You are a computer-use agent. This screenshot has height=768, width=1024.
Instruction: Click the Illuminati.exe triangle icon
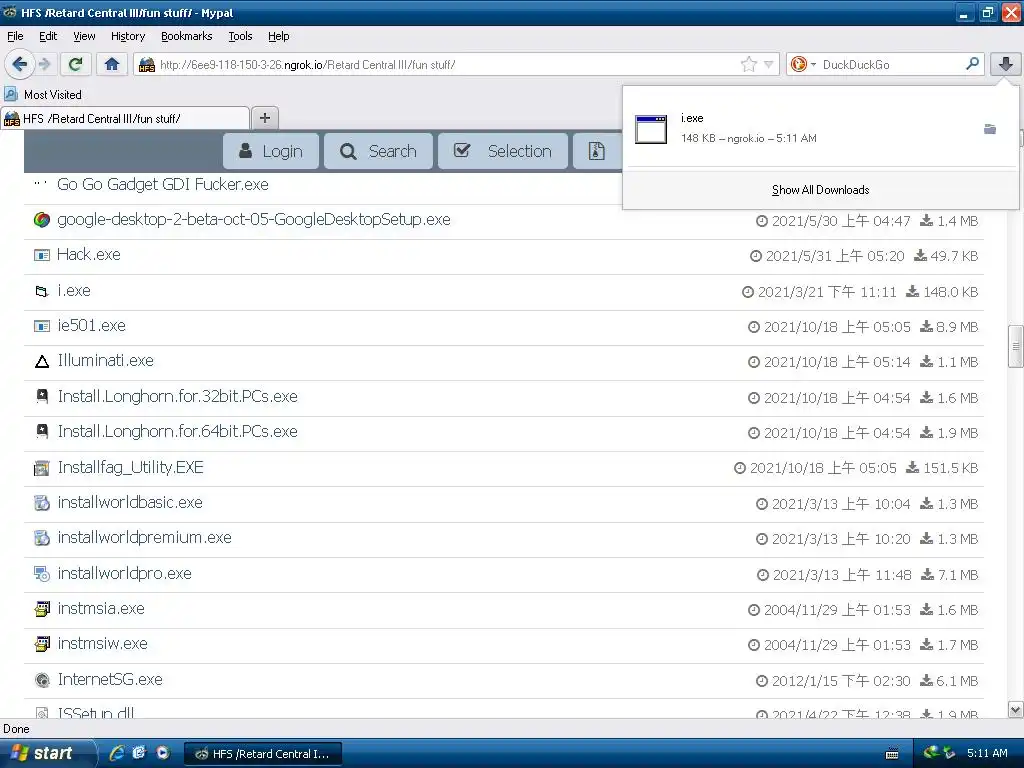tap(42, 361)
